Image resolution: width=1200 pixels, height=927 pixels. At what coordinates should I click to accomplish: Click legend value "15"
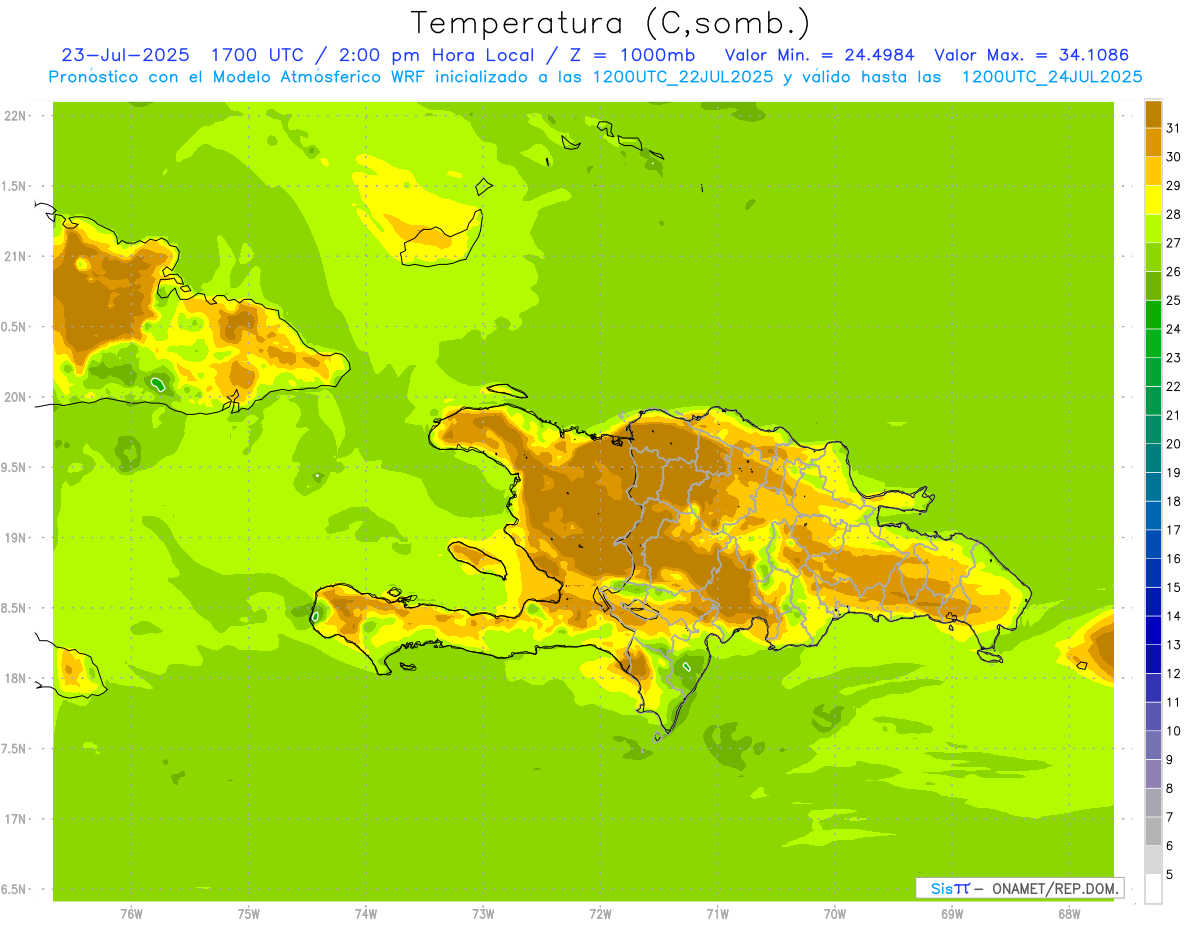click(x=1174, y=587)
